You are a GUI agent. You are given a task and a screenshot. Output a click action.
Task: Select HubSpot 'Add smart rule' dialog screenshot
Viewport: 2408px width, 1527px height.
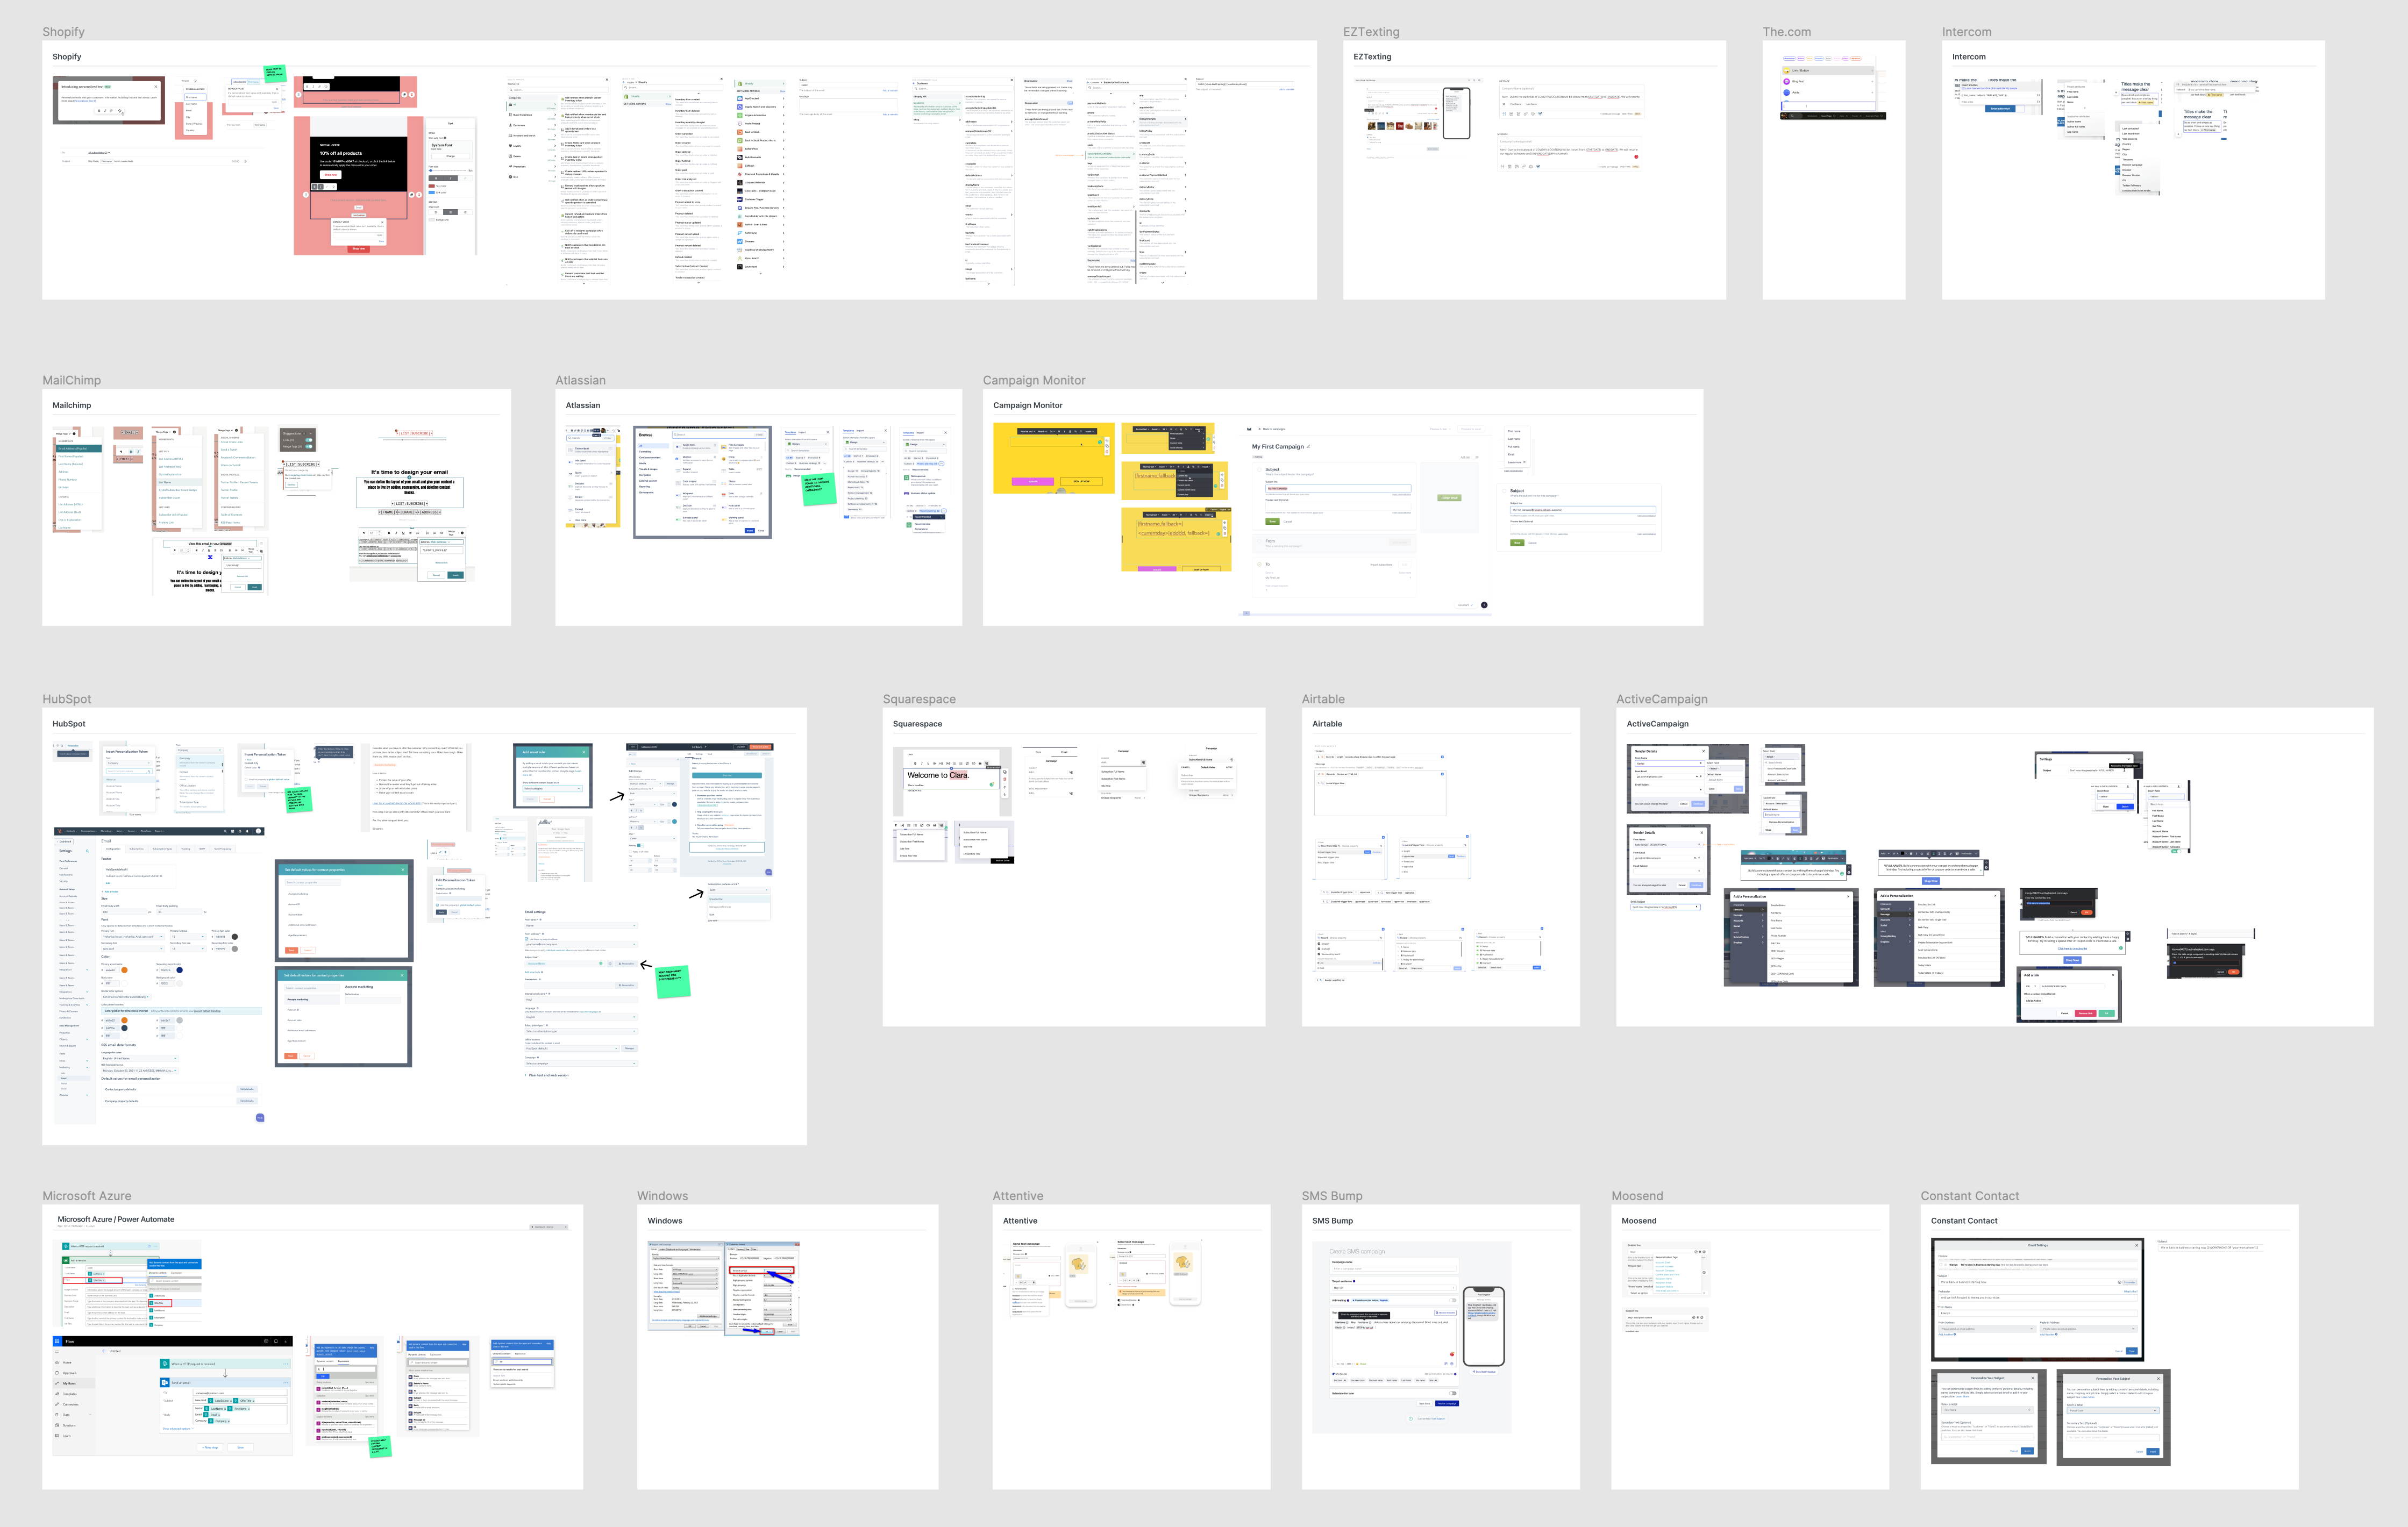(x=552, y=775)
